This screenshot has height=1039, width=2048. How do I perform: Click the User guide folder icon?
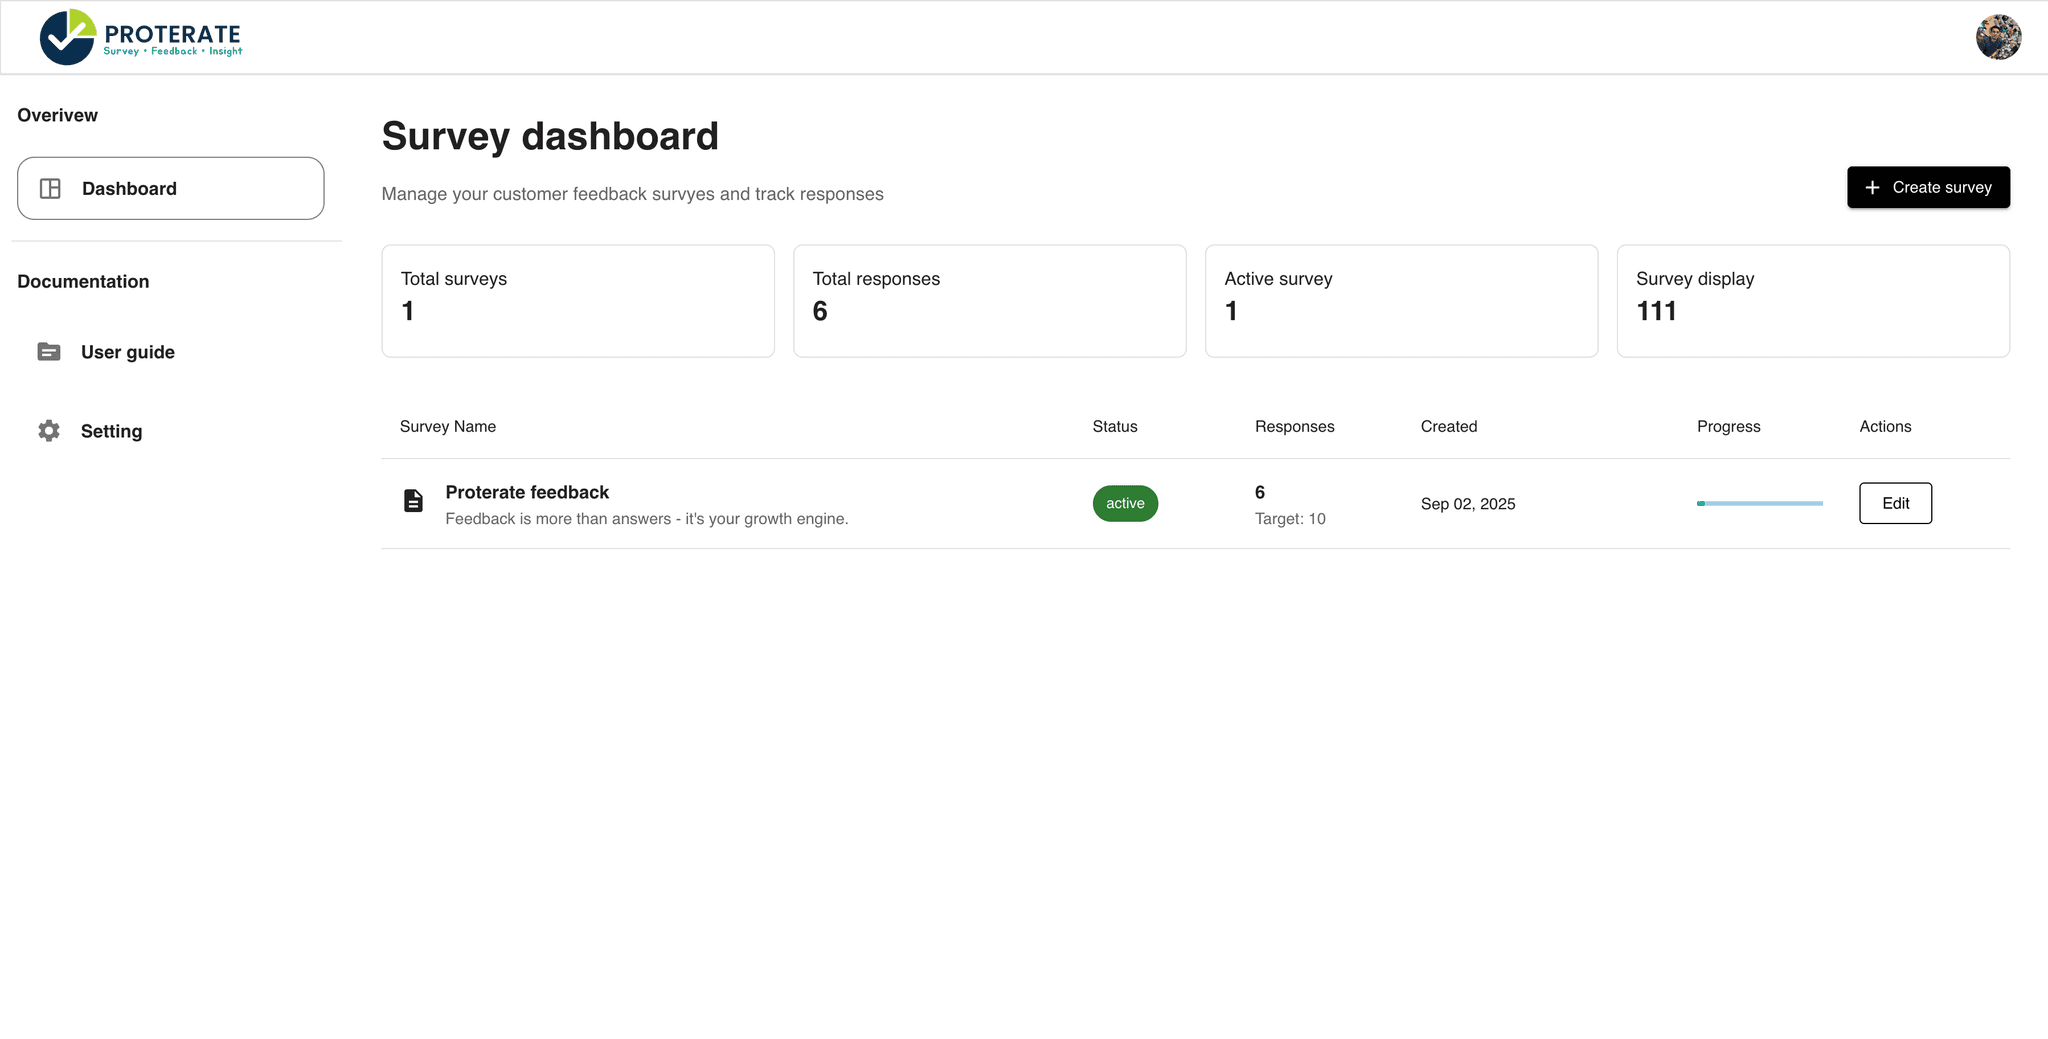[49, 352]
